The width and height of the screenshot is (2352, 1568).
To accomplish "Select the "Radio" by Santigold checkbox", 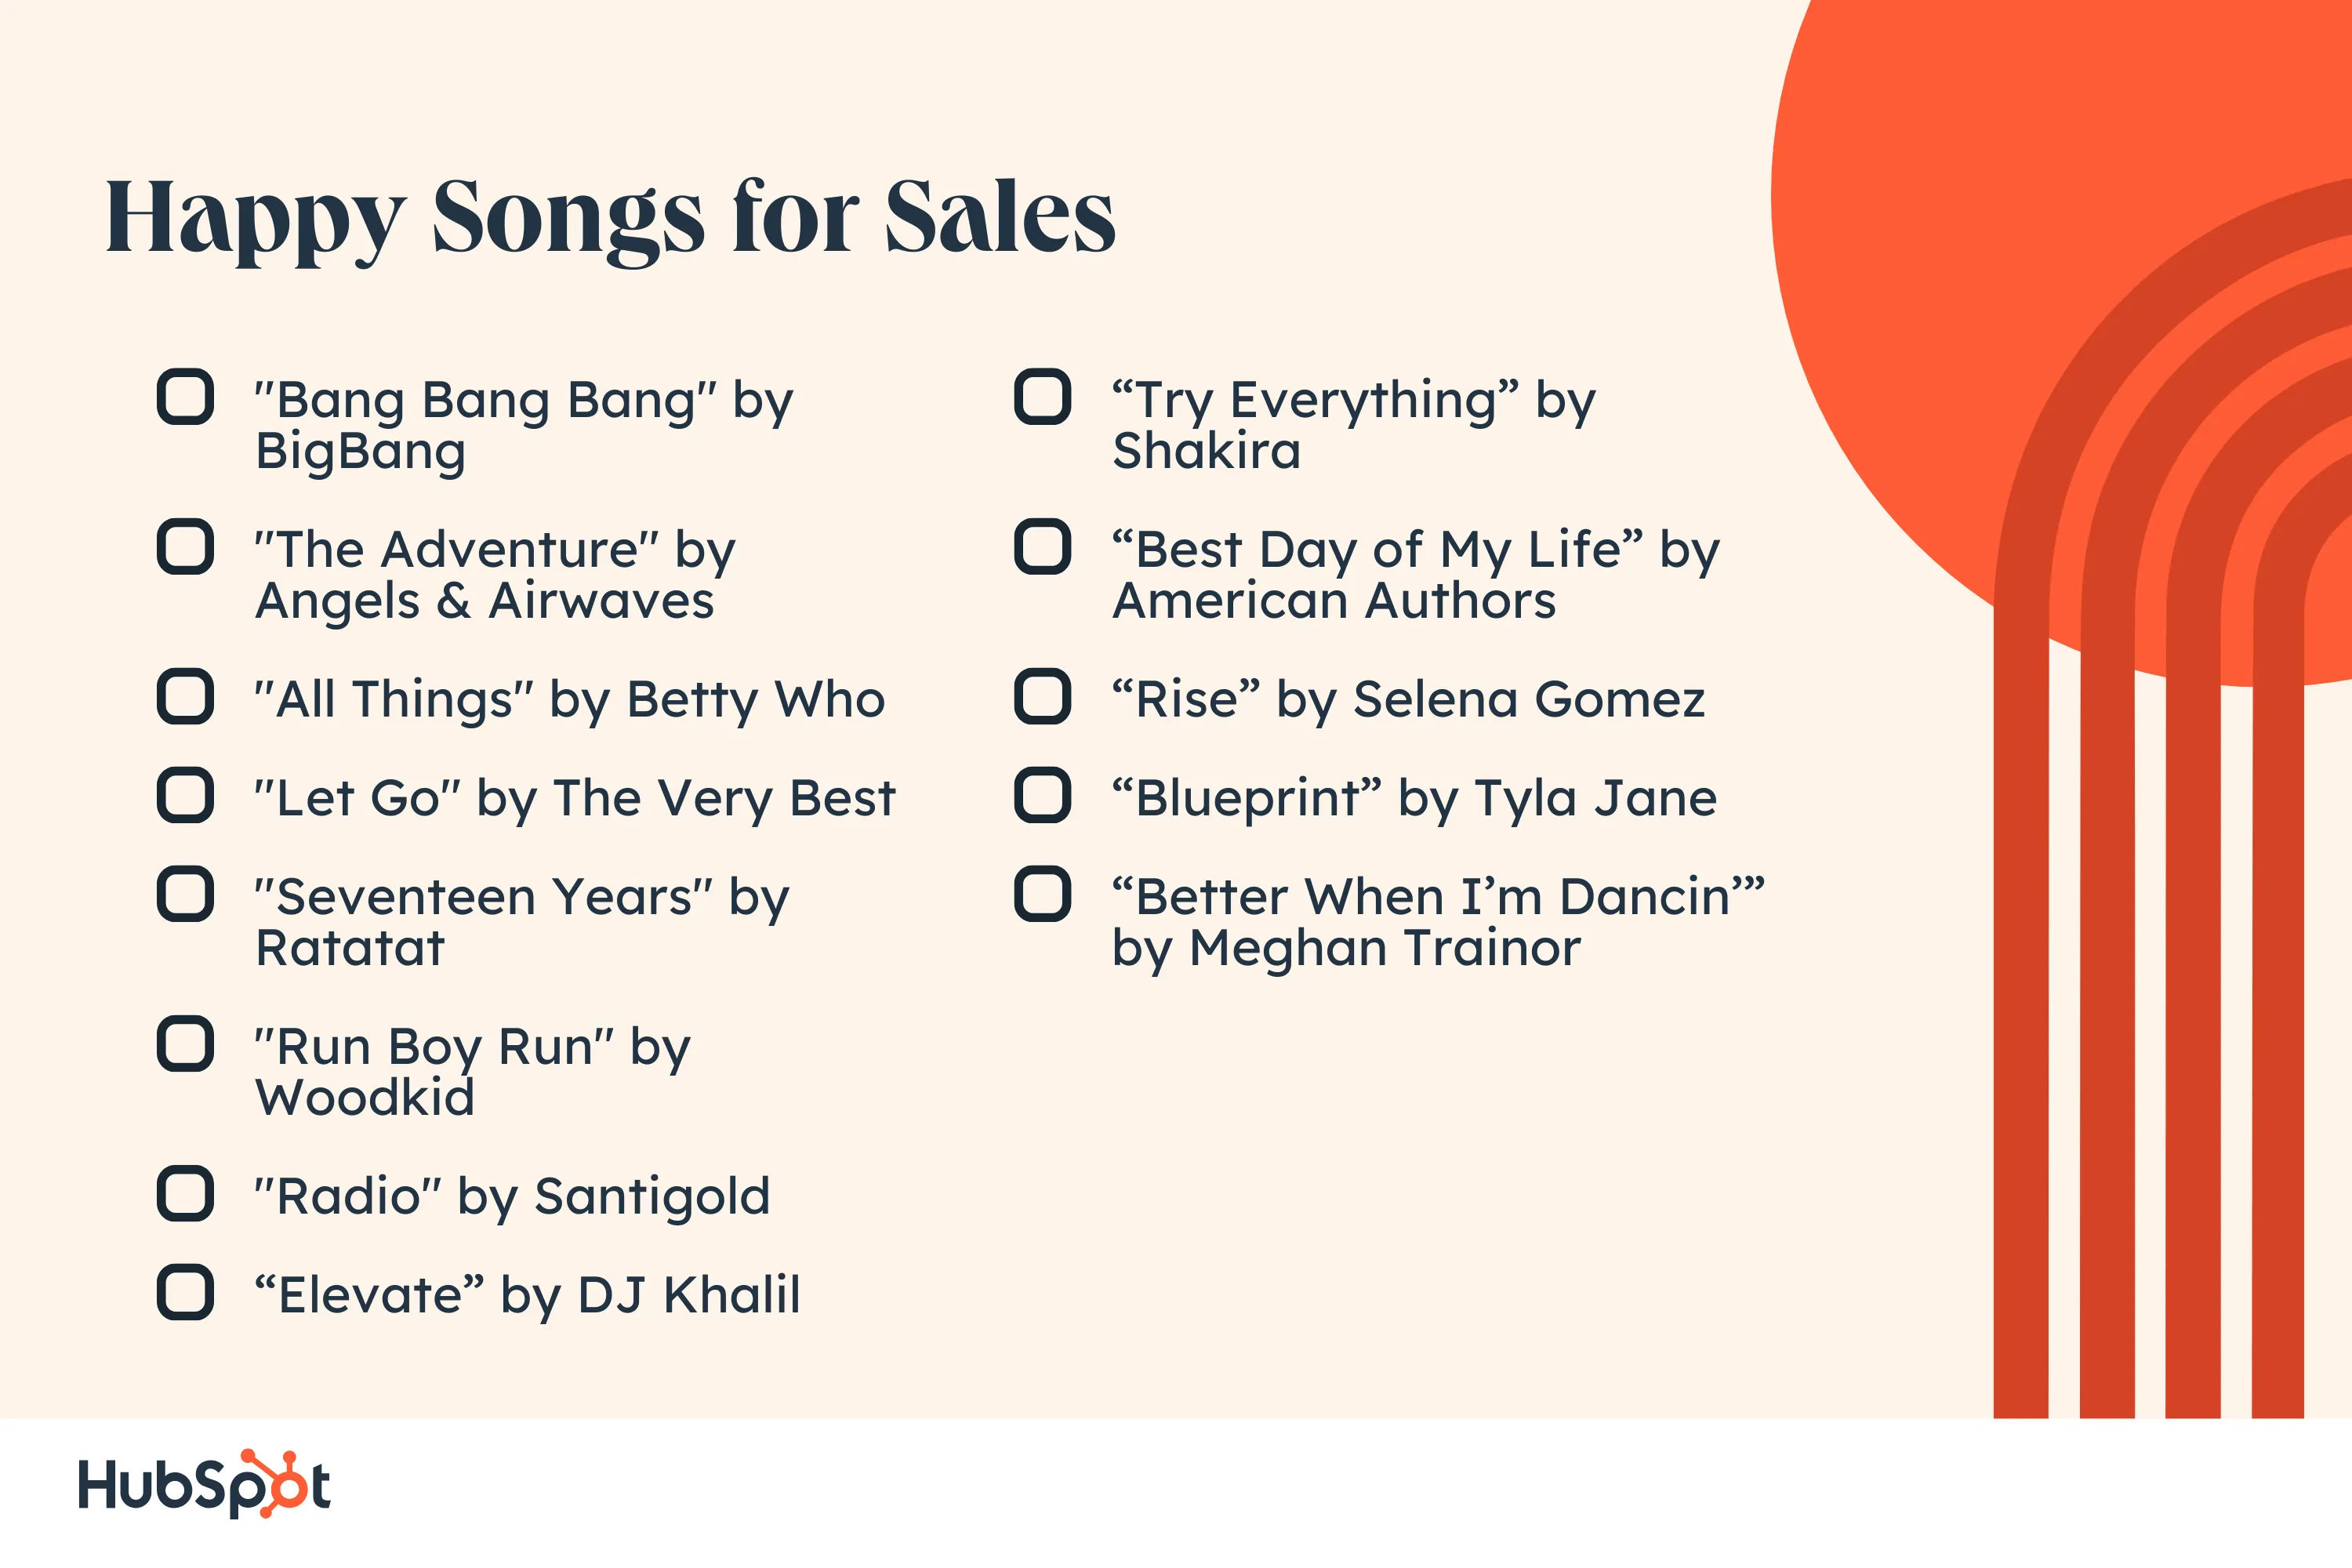I will 185,1193.
